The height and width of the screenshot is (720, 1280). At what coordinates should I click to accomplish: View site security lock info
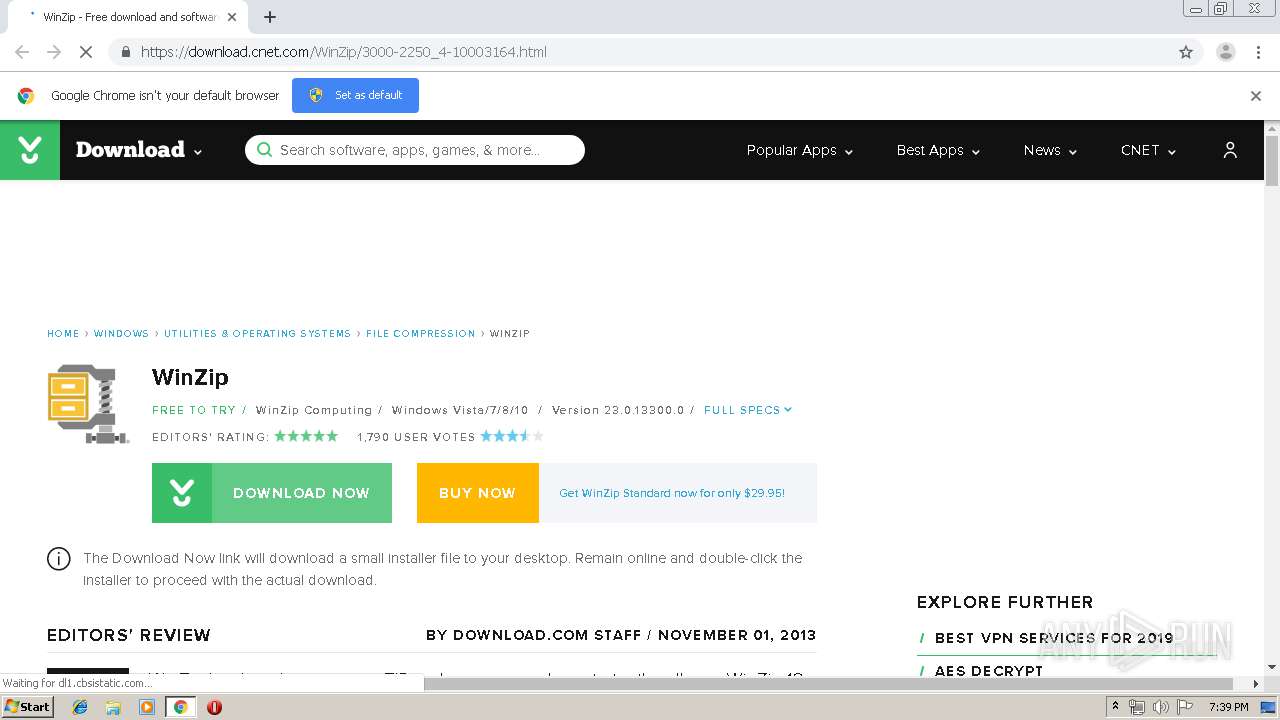click(x=125, y=52)
